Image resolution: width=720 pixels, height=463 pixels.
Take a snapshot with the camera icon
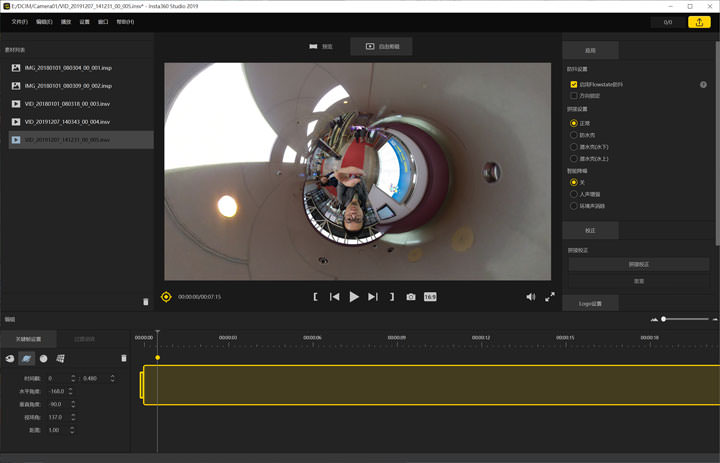click(x=411, y=297)
